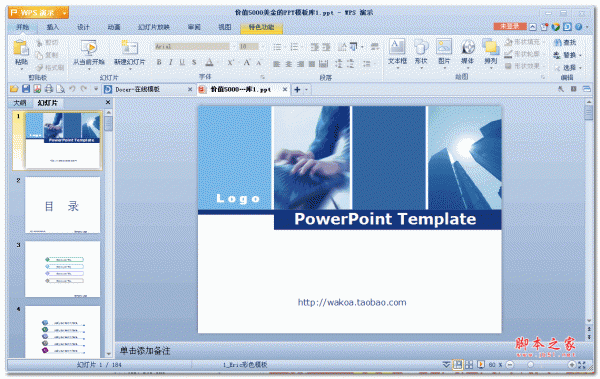Open the Special Features (特色功能) tab

261,27
